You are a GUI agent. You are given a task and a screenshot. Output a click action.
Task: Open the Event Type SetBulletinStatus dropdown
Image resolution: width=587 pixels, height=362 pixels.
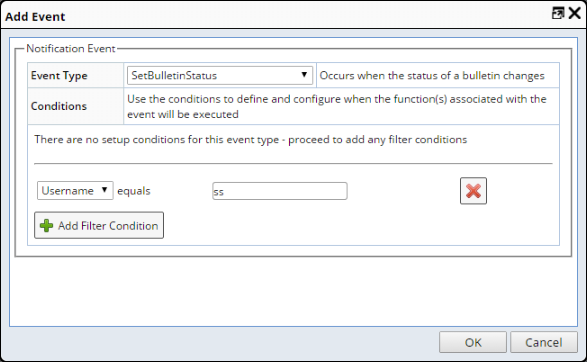[x=220, y=75]
